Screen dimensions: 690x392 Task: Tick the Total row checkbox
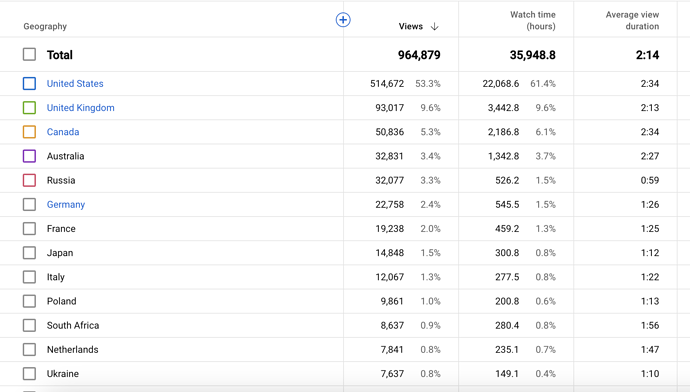pos(29,55)
